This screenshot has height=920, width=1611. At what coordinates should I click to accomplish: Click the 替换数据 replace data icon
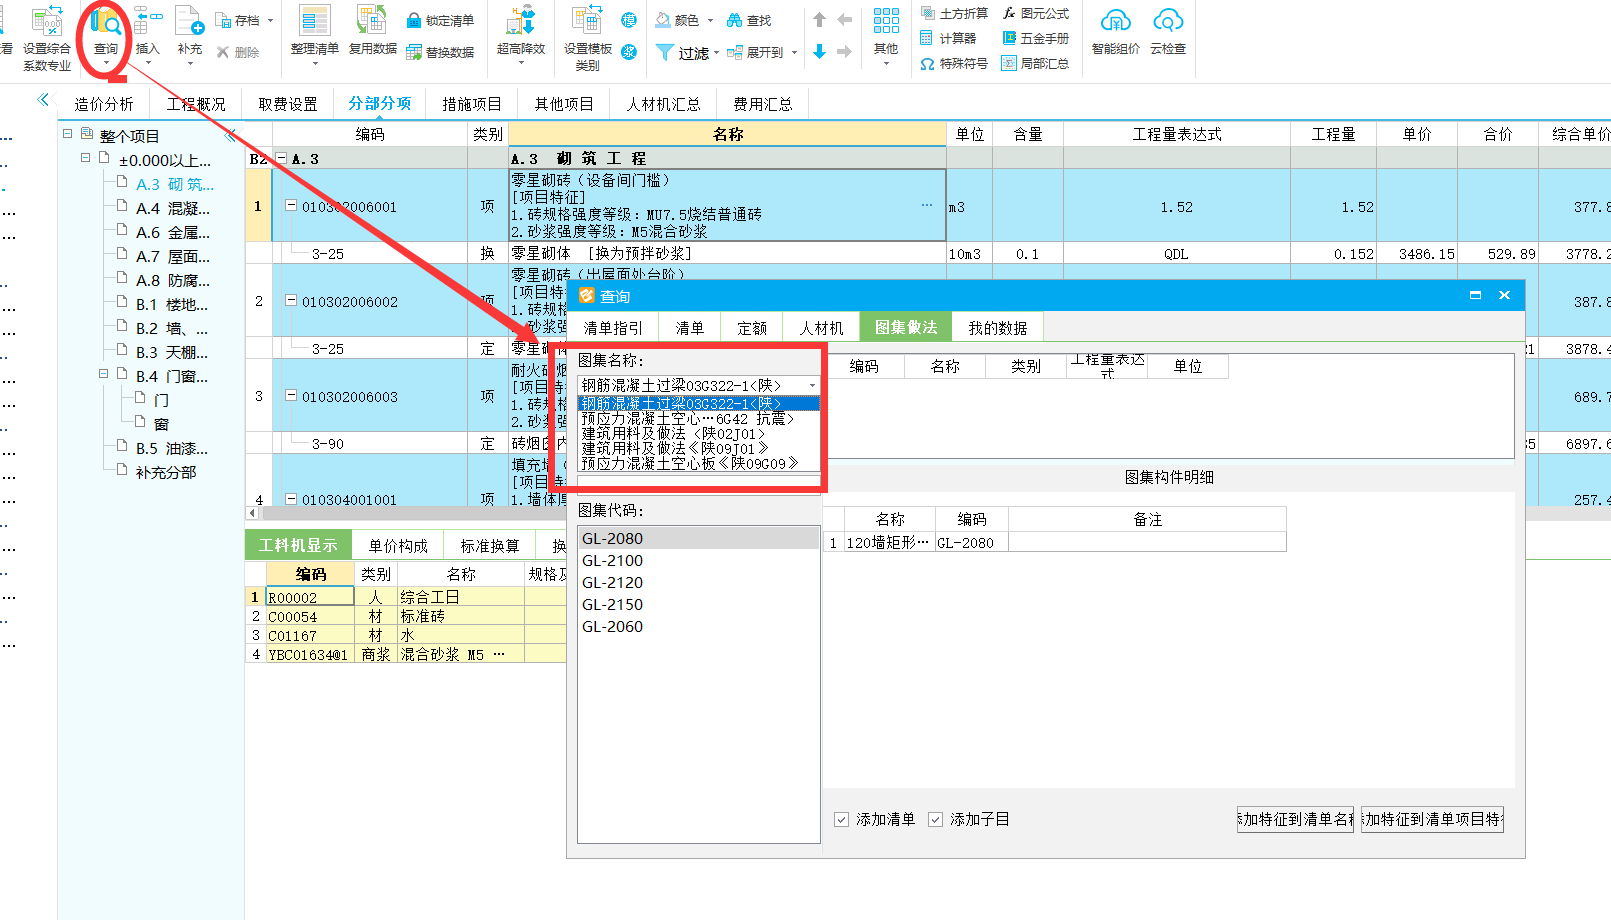(x=413, y=52)
